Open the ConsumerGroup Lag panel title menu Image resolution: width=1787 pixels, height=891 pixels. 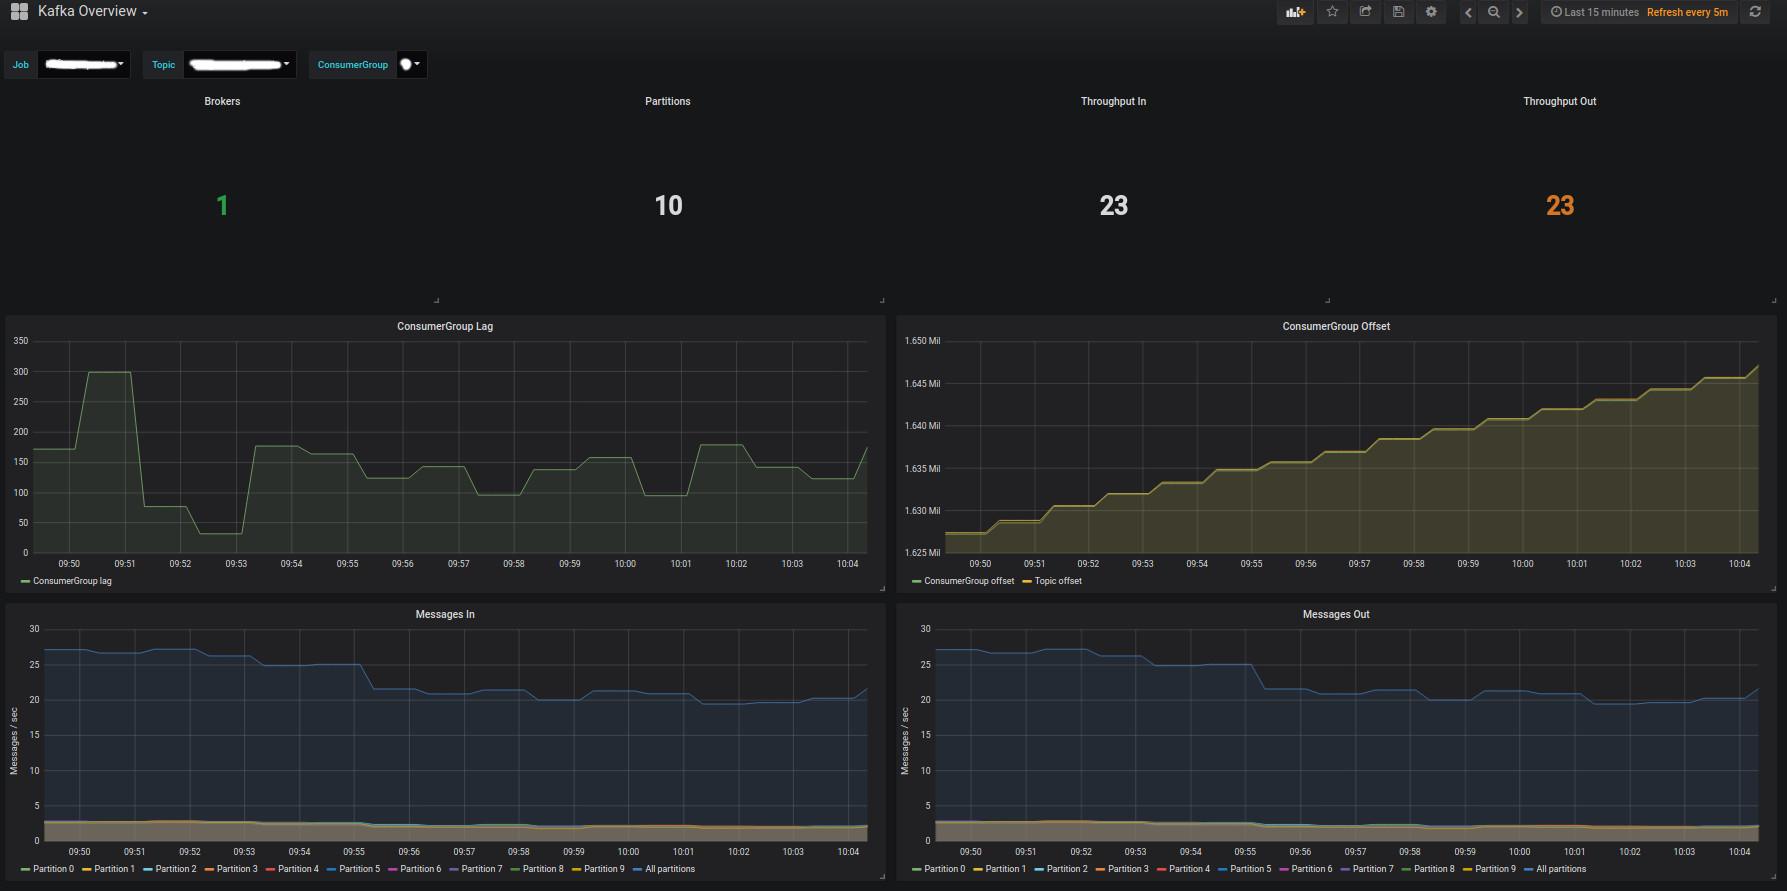[445, 326]
